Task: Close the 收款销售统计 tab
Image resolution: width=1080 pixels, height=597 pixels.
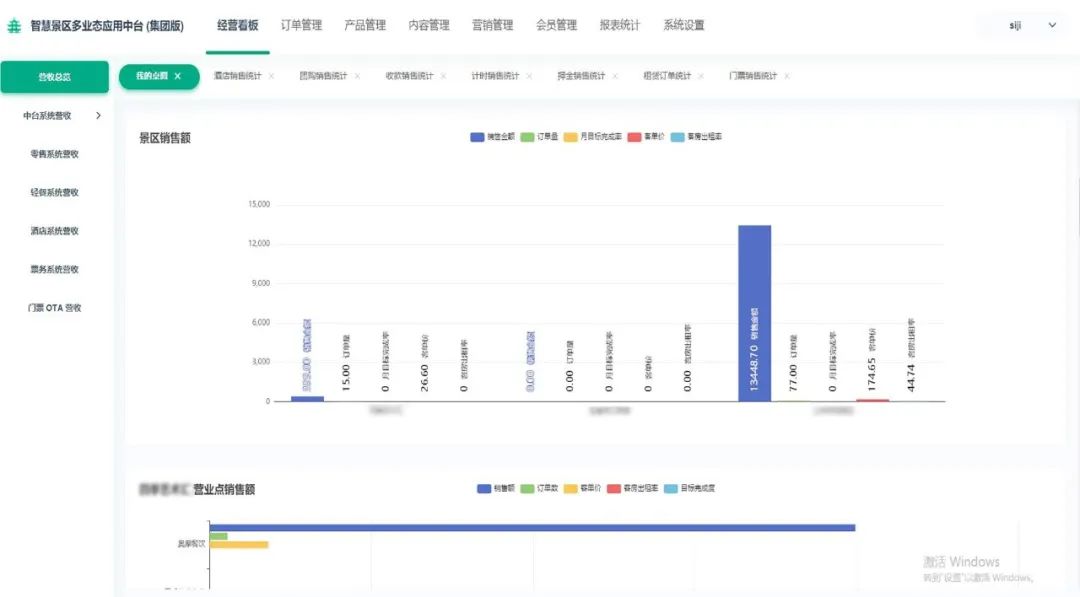Action: pos(443,76)
